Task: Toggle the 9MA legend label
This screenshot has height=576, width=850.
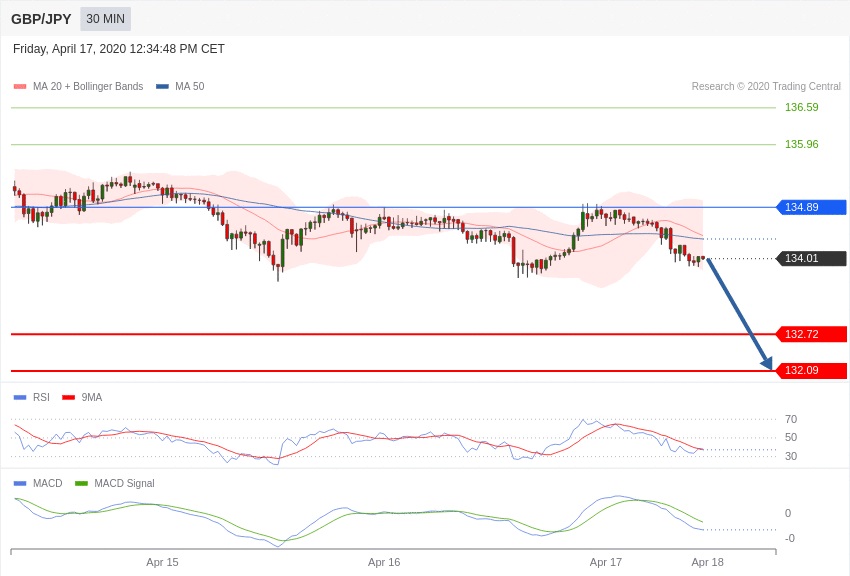Action: click(92, 397)
